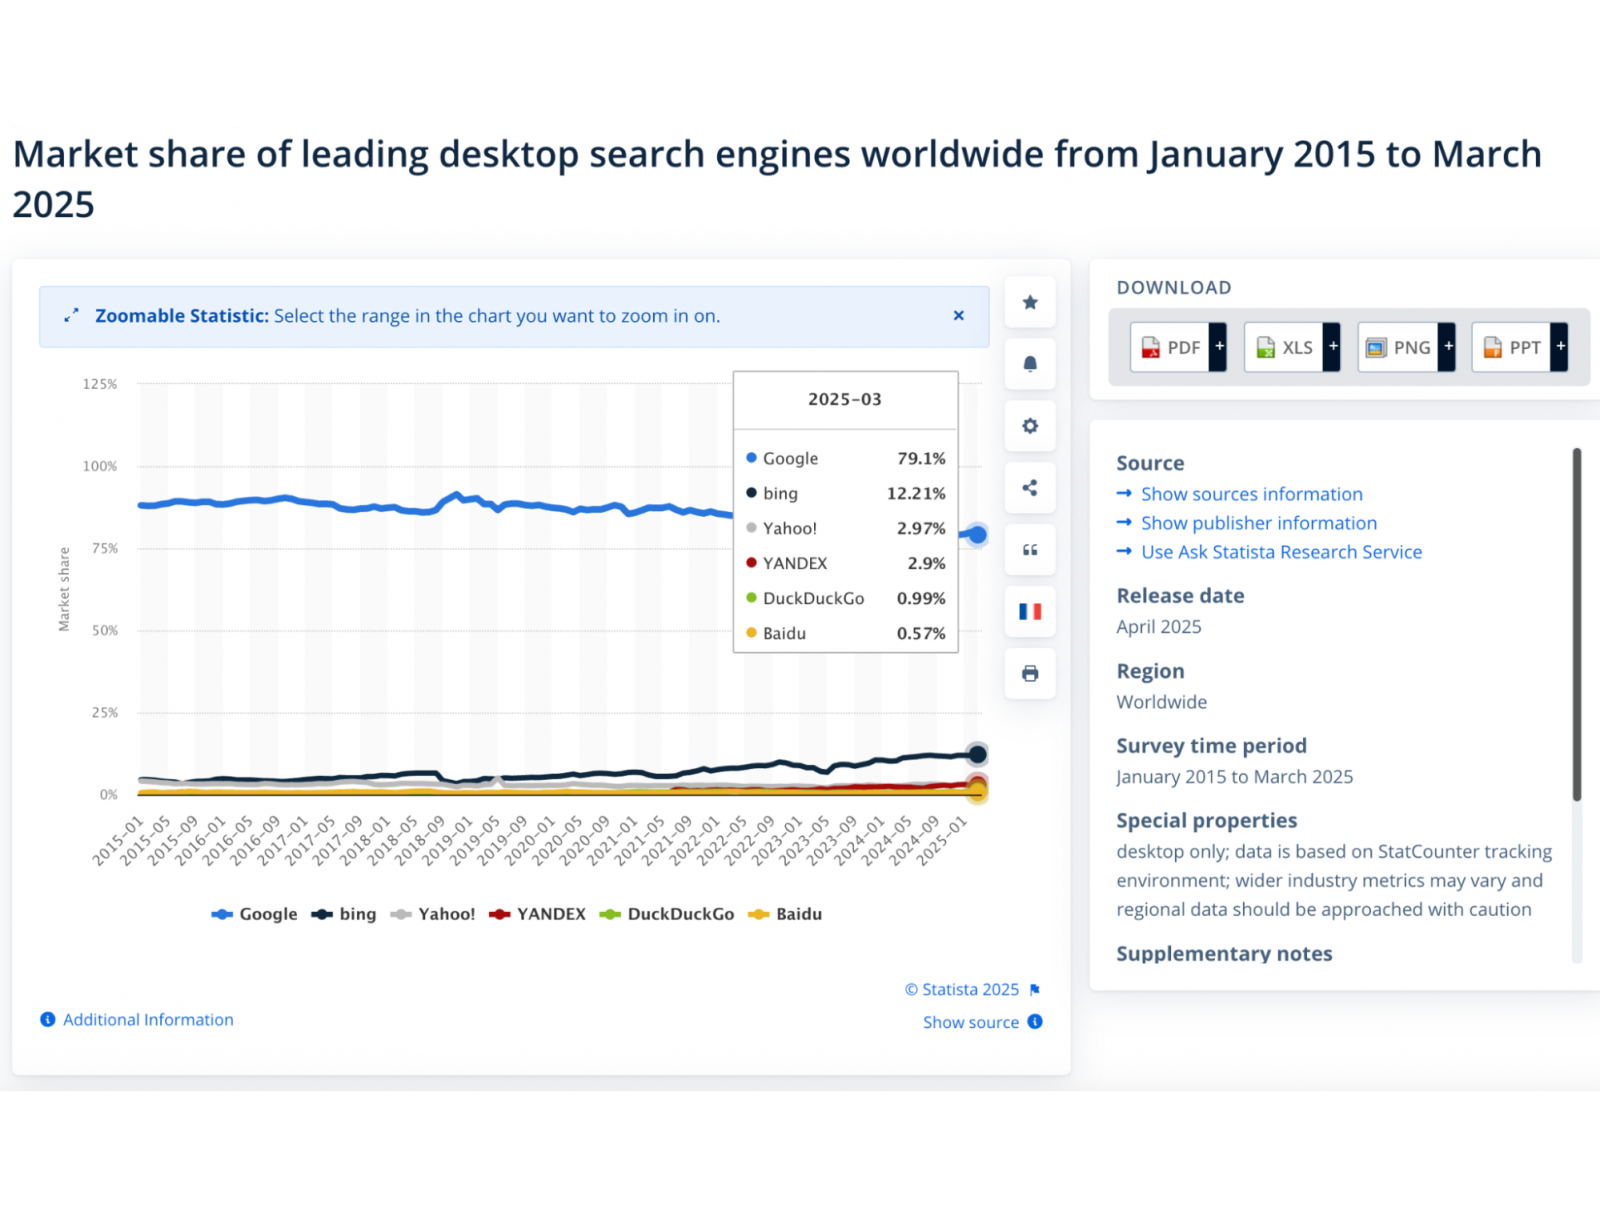This screenshot has height=1214, width=1600.
Task: Toggle DuckDuckGo series in chart legend
Action: click(667, 914)
